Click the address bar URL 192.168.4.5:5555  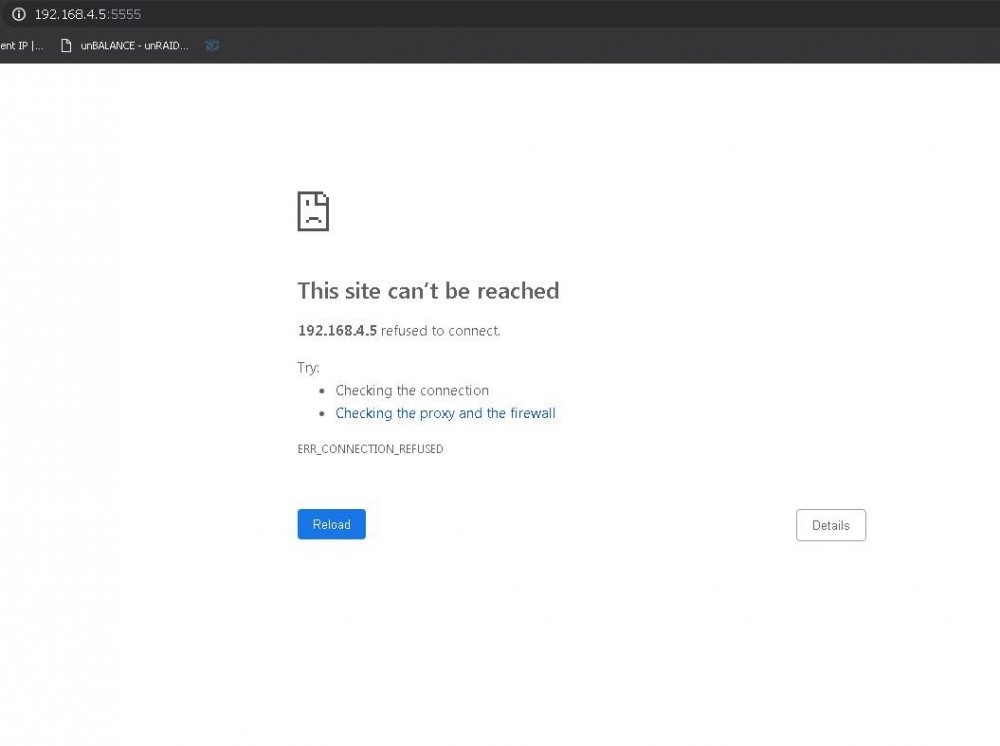(x=87, y=14)
